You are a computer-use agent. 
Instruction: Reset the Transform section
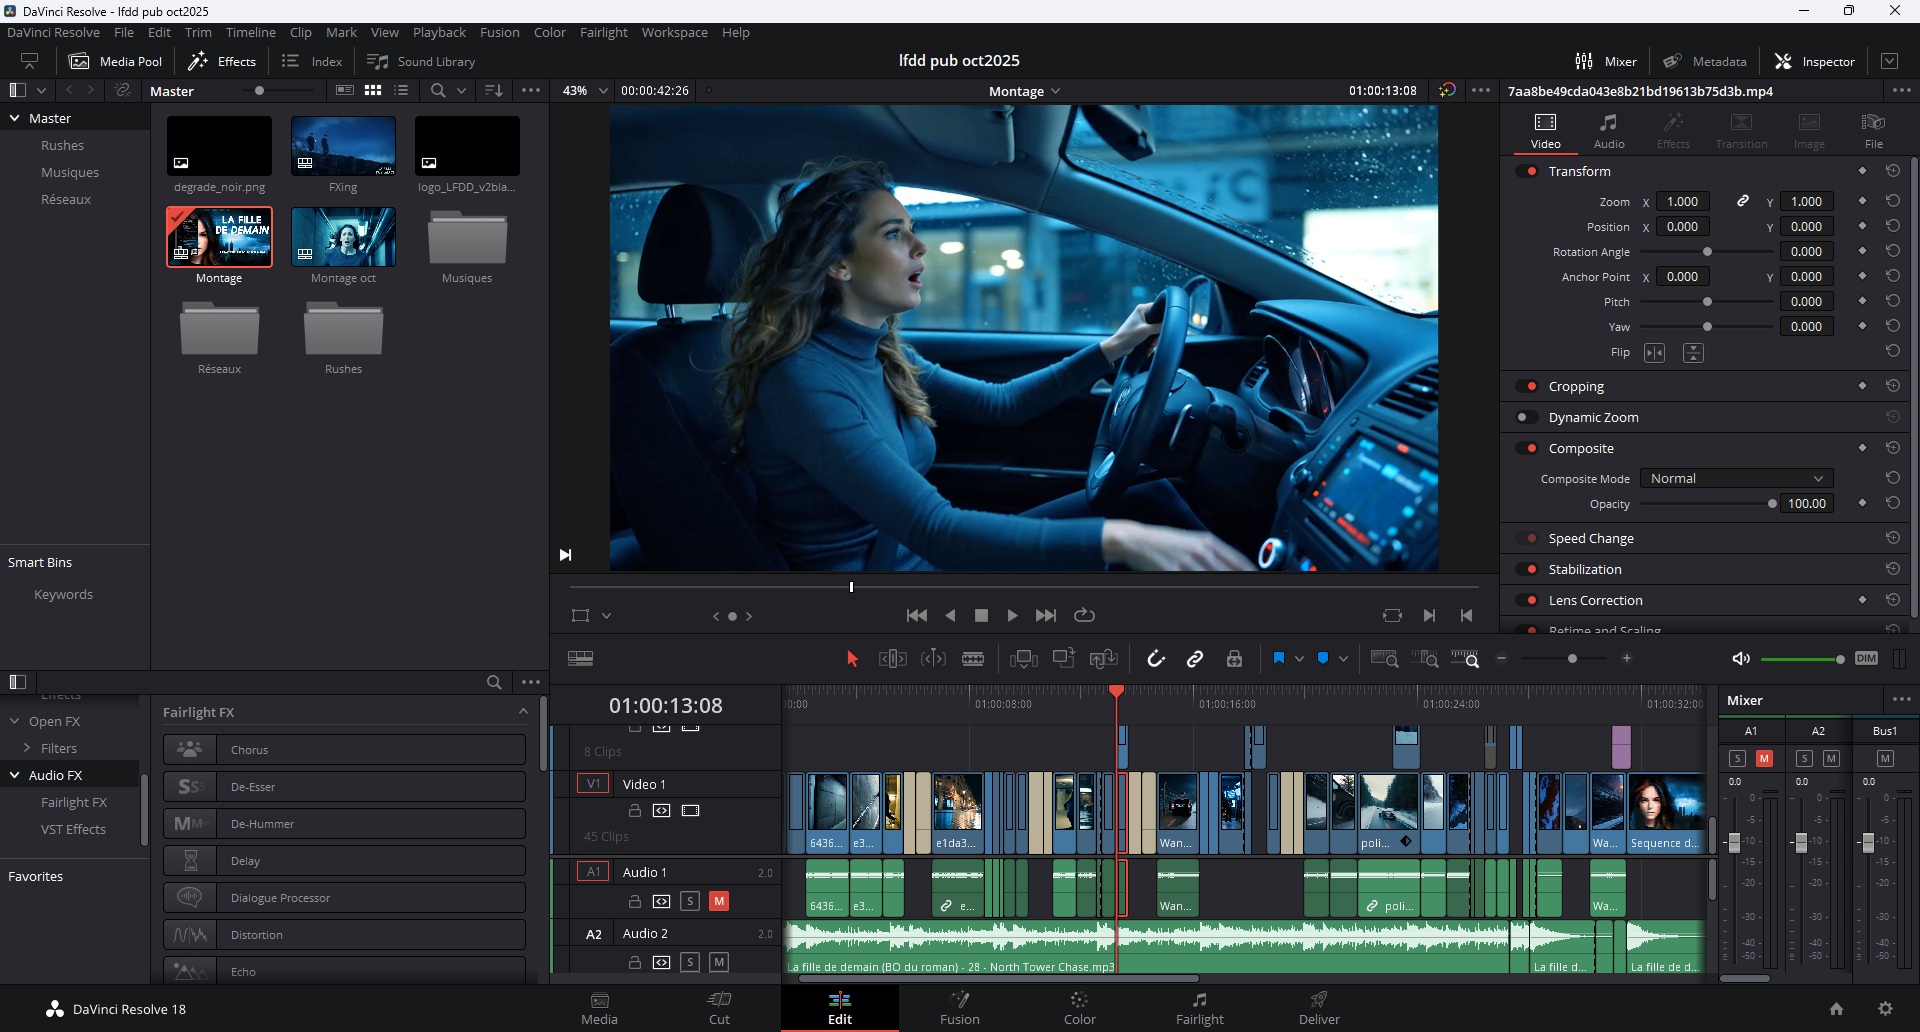coord(1892,171)
